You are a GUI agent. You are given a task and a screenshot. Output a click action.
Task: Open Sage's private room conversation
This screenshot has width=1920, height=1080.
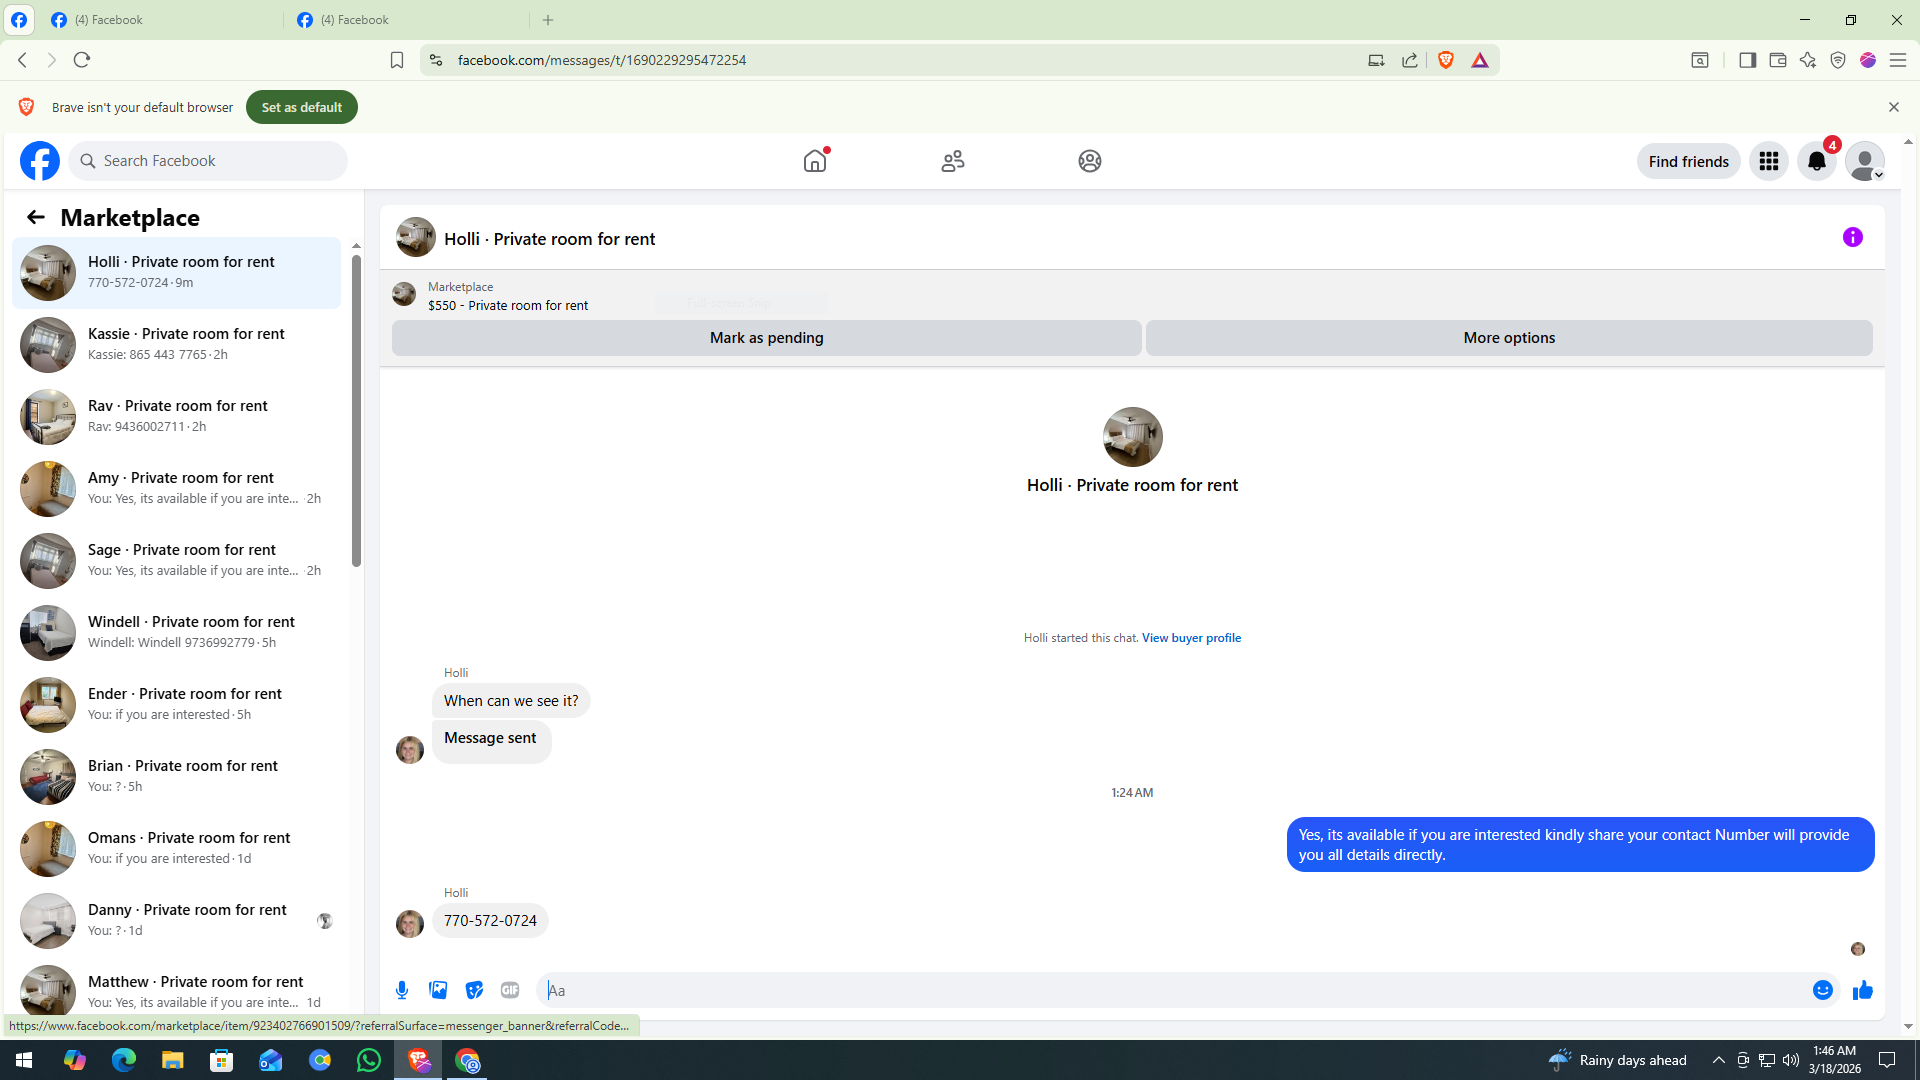(x=177, y=560)
